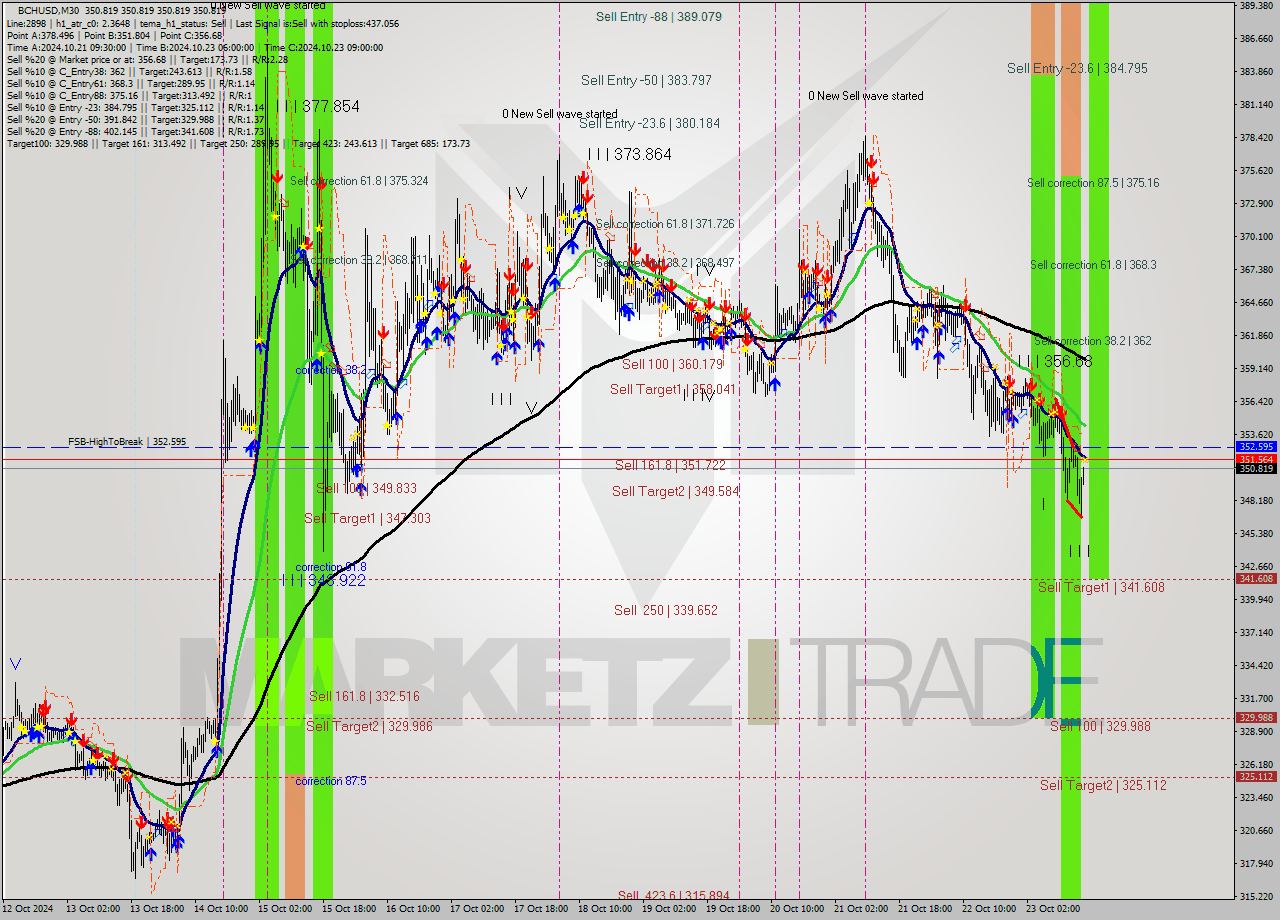Click the 'Sell Target1 | 347.303' label
The height and width of the screenshot is (920, 1280).
point(367,518)
